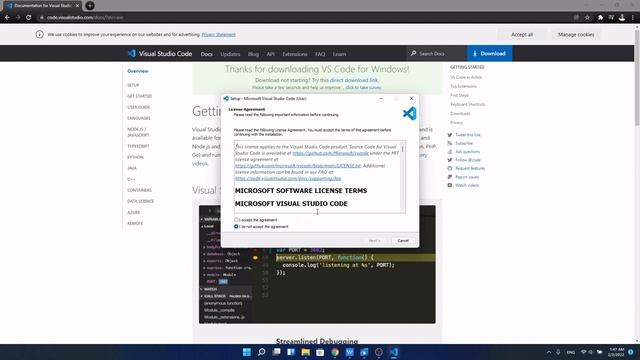Click 'VS Code in Action' in right sidebar

click(x=466, y=77)
